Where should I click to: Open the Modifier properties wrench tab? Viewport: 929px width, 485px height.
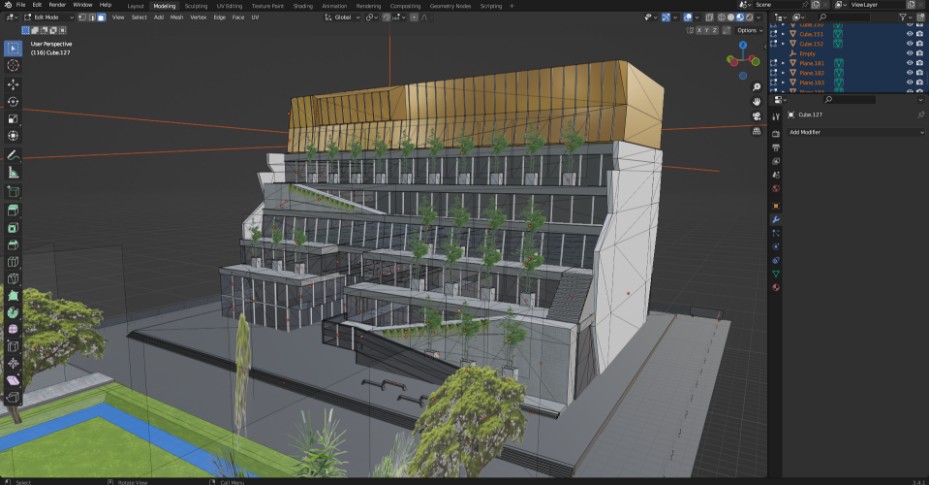776,218
